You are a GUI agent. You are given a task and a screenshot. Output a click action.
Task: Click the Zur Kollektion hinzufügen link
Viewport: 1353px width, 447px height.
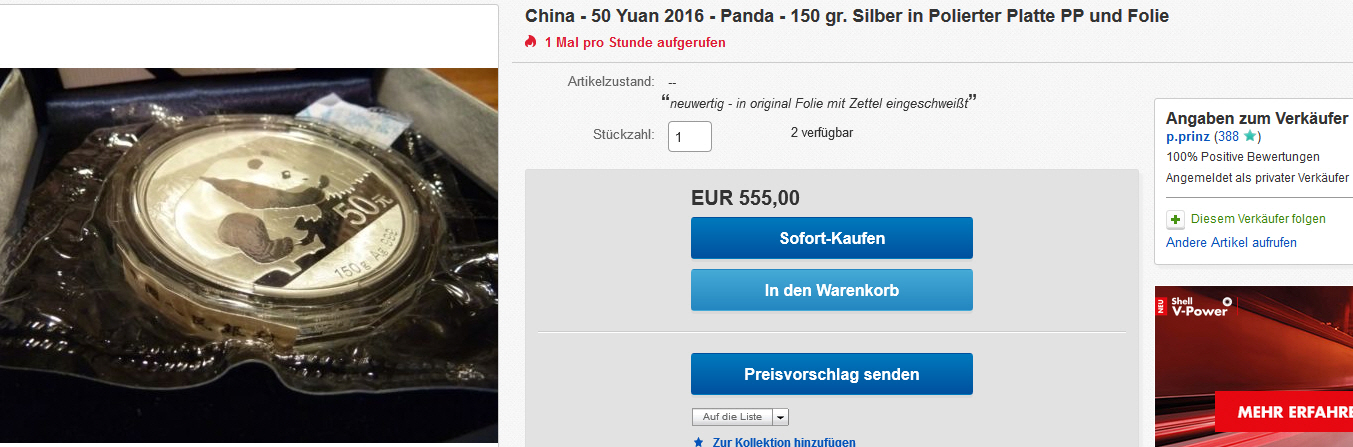click(783, 442)
